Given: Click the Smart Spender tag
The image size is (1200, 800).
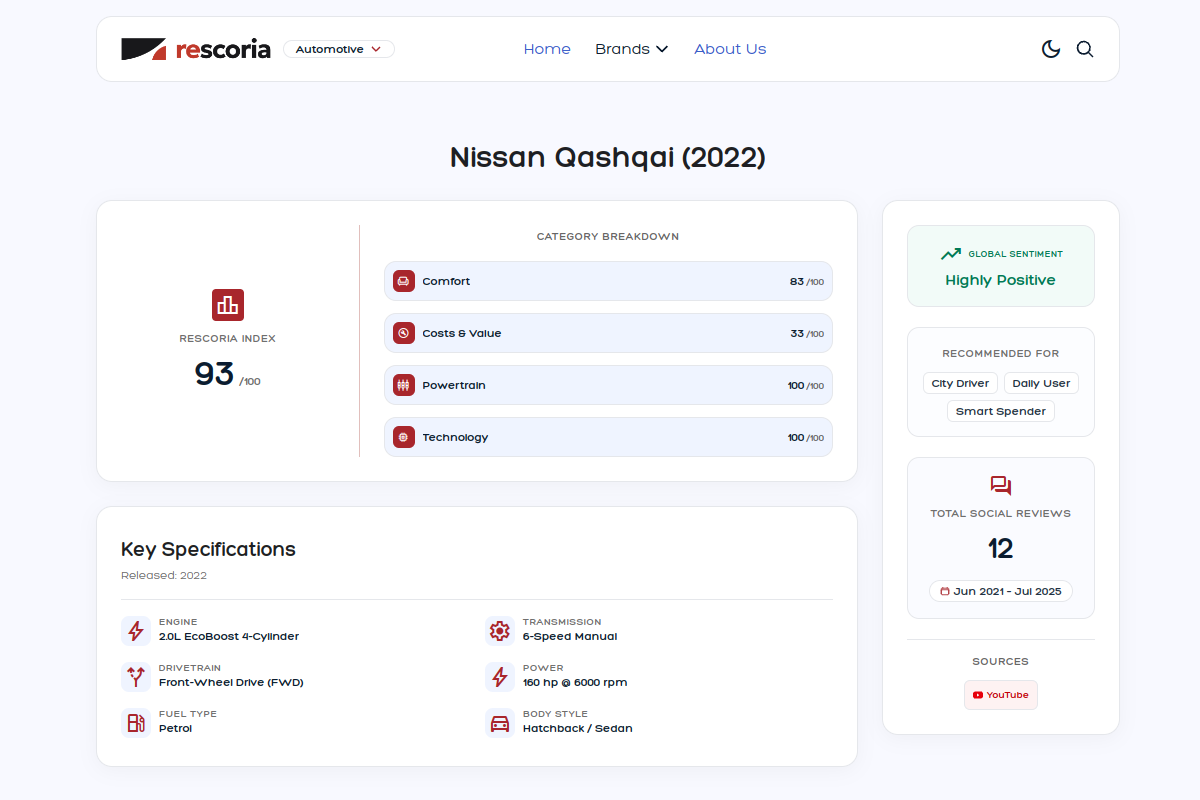Looking at the screenshot, I should coord(1001,411).
